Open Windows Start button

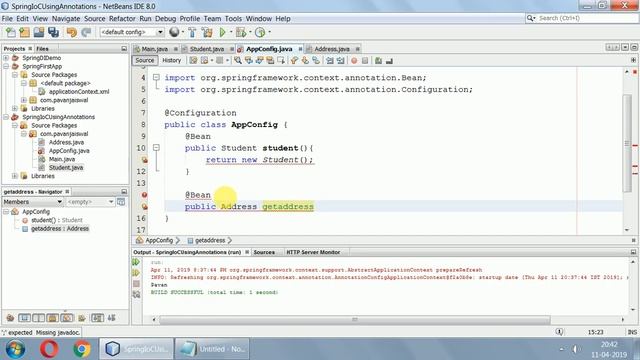[15, 349]
